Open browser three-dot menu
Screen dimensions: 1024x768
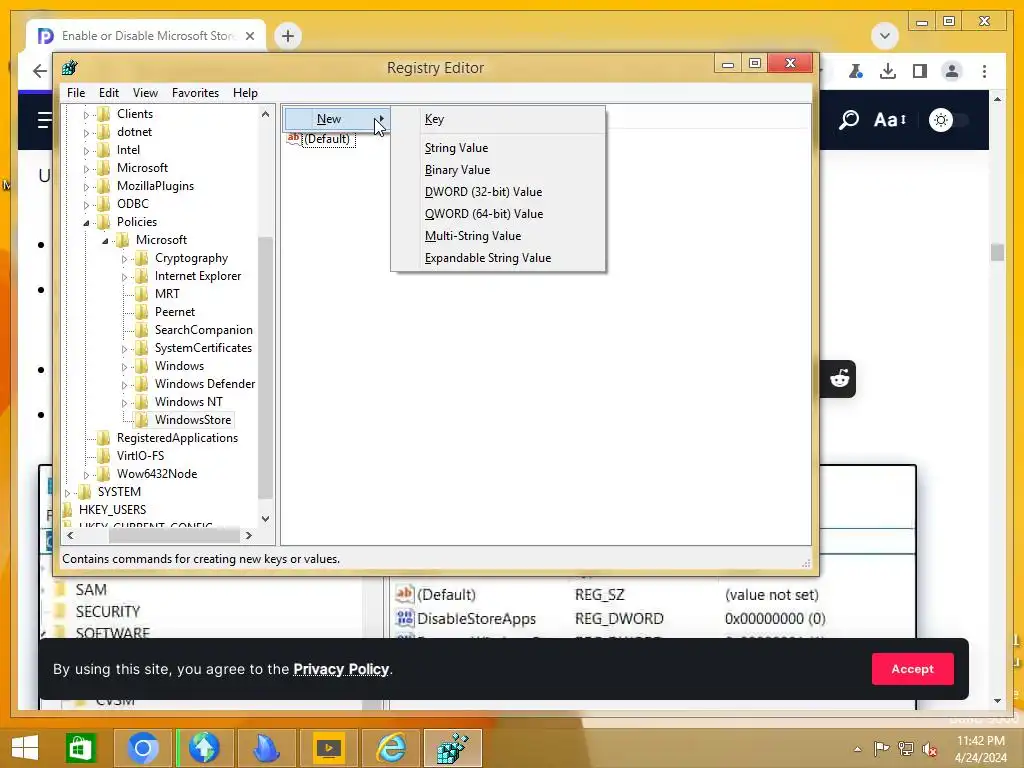(984, 71)
